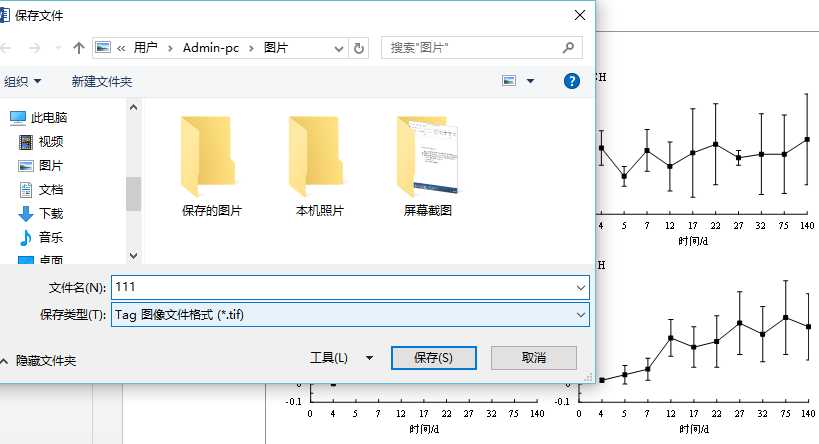Viewport: 819px width, 444px height.
Task: Click the navigation pane scrollbar thumb
Action: [x=134, y=194]
